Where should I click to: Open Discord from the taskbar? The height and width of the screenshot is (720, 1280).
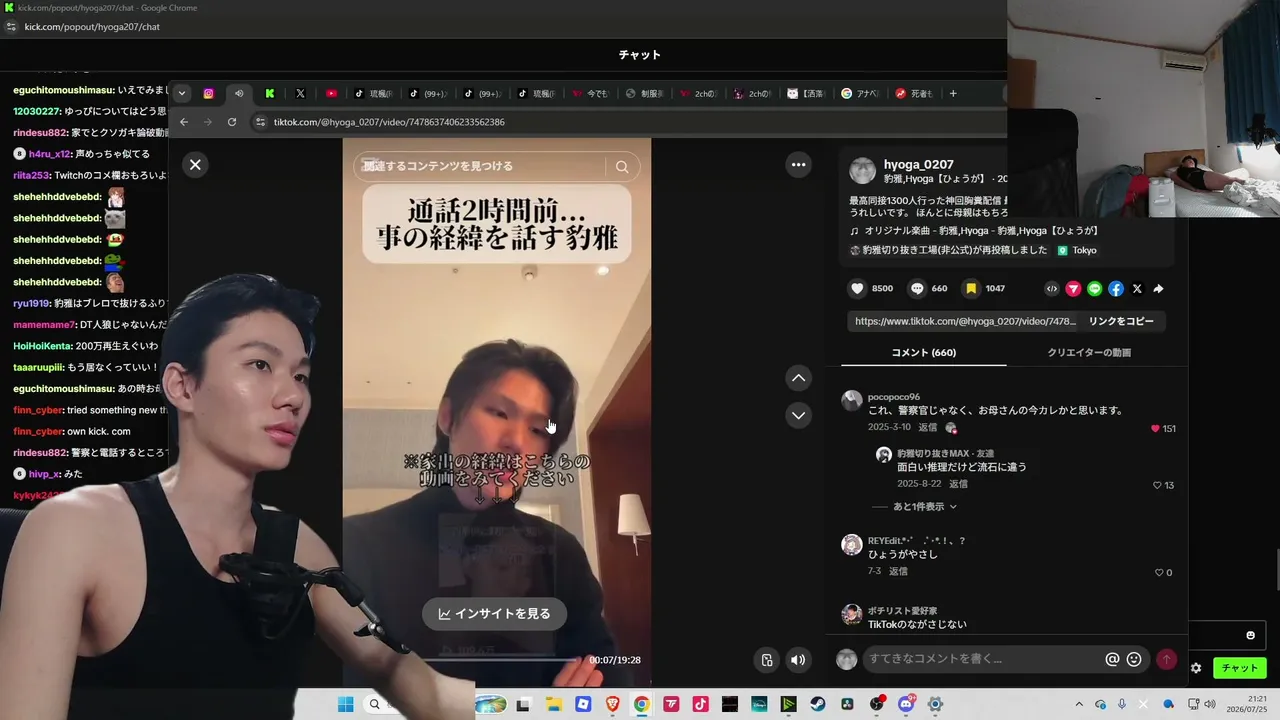click(x=906, y=704)
